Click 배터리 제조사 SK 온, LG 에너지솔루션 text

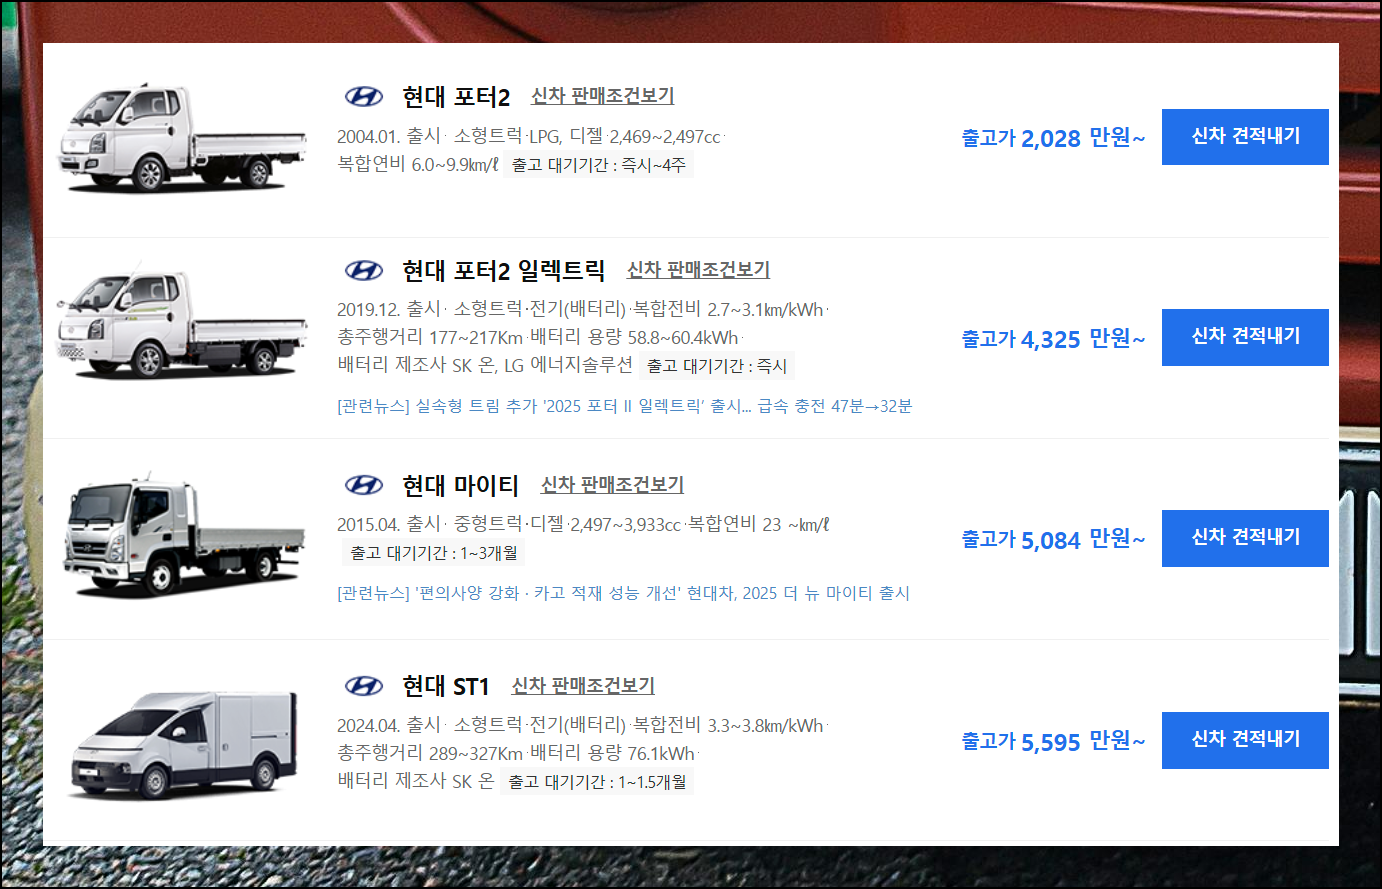485,366
